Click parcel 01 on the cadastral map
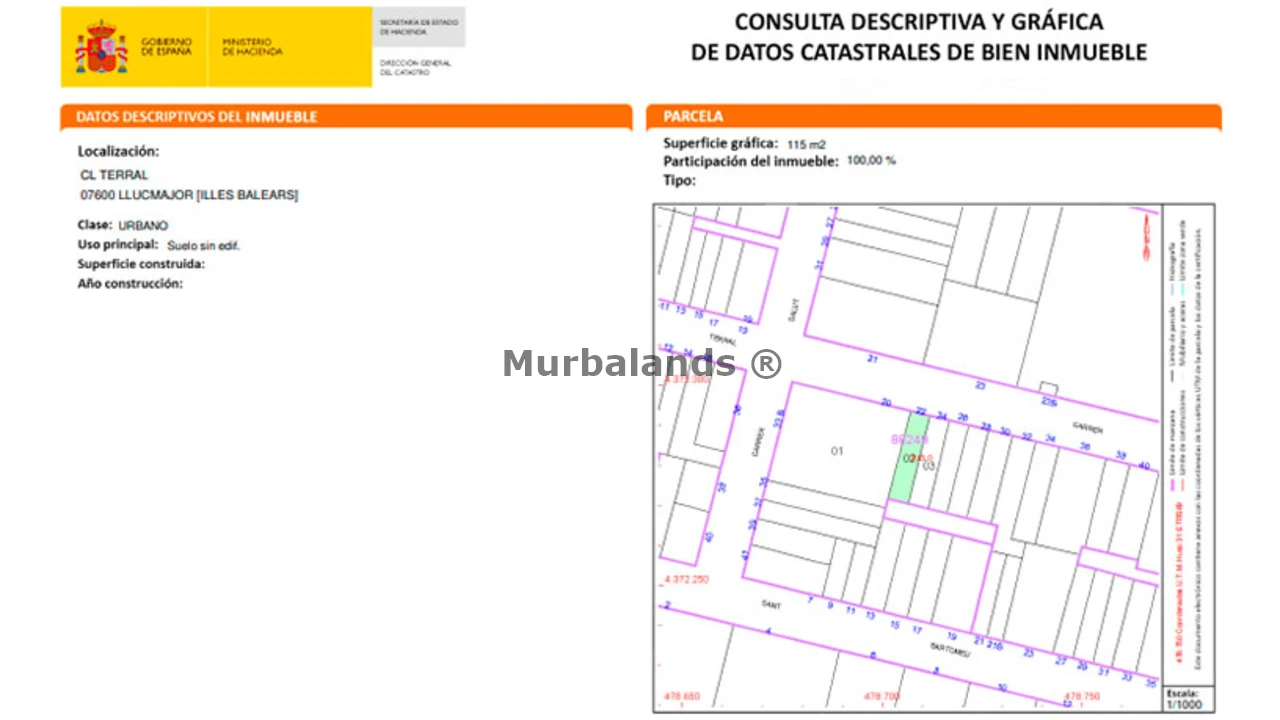This screenshot has width=1280, height=720. (x=837, y=451)
